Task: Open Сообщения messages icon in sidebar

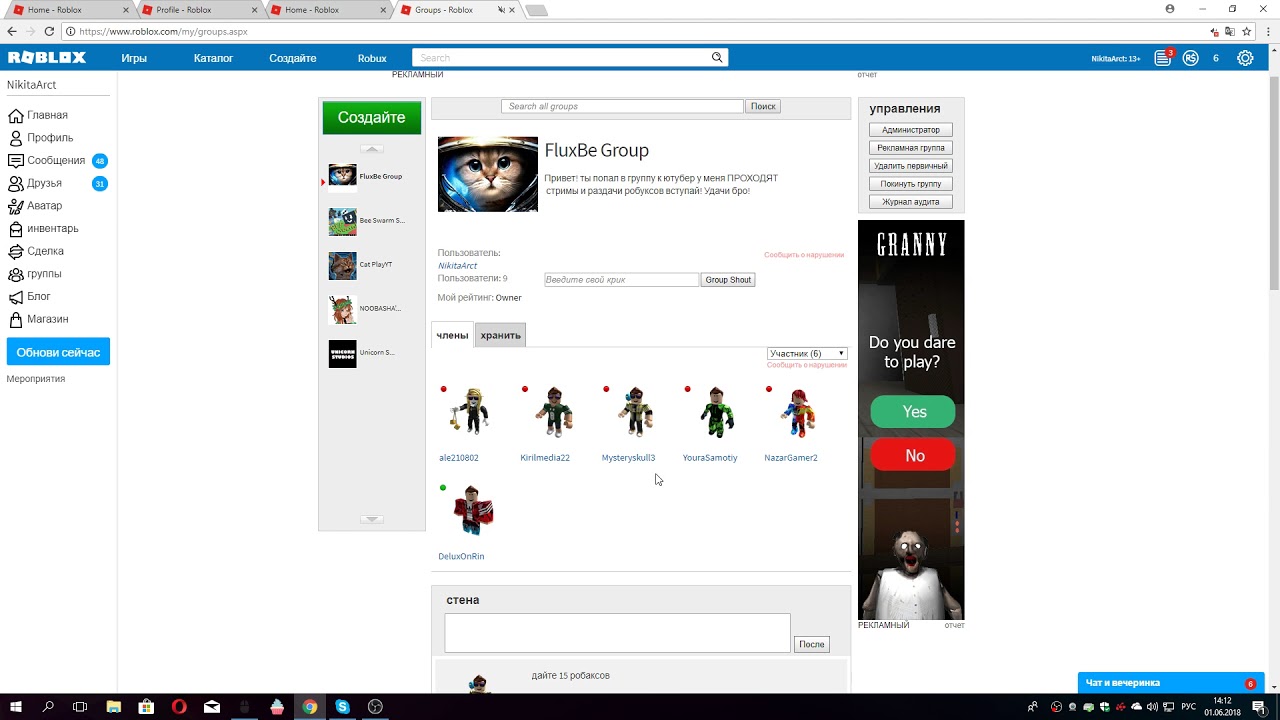Action: (x=16, y=160)
